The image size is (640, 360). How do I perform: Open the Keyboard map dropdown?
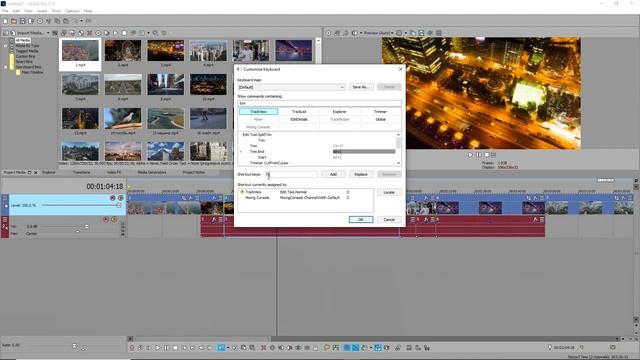tap(342, 87)
